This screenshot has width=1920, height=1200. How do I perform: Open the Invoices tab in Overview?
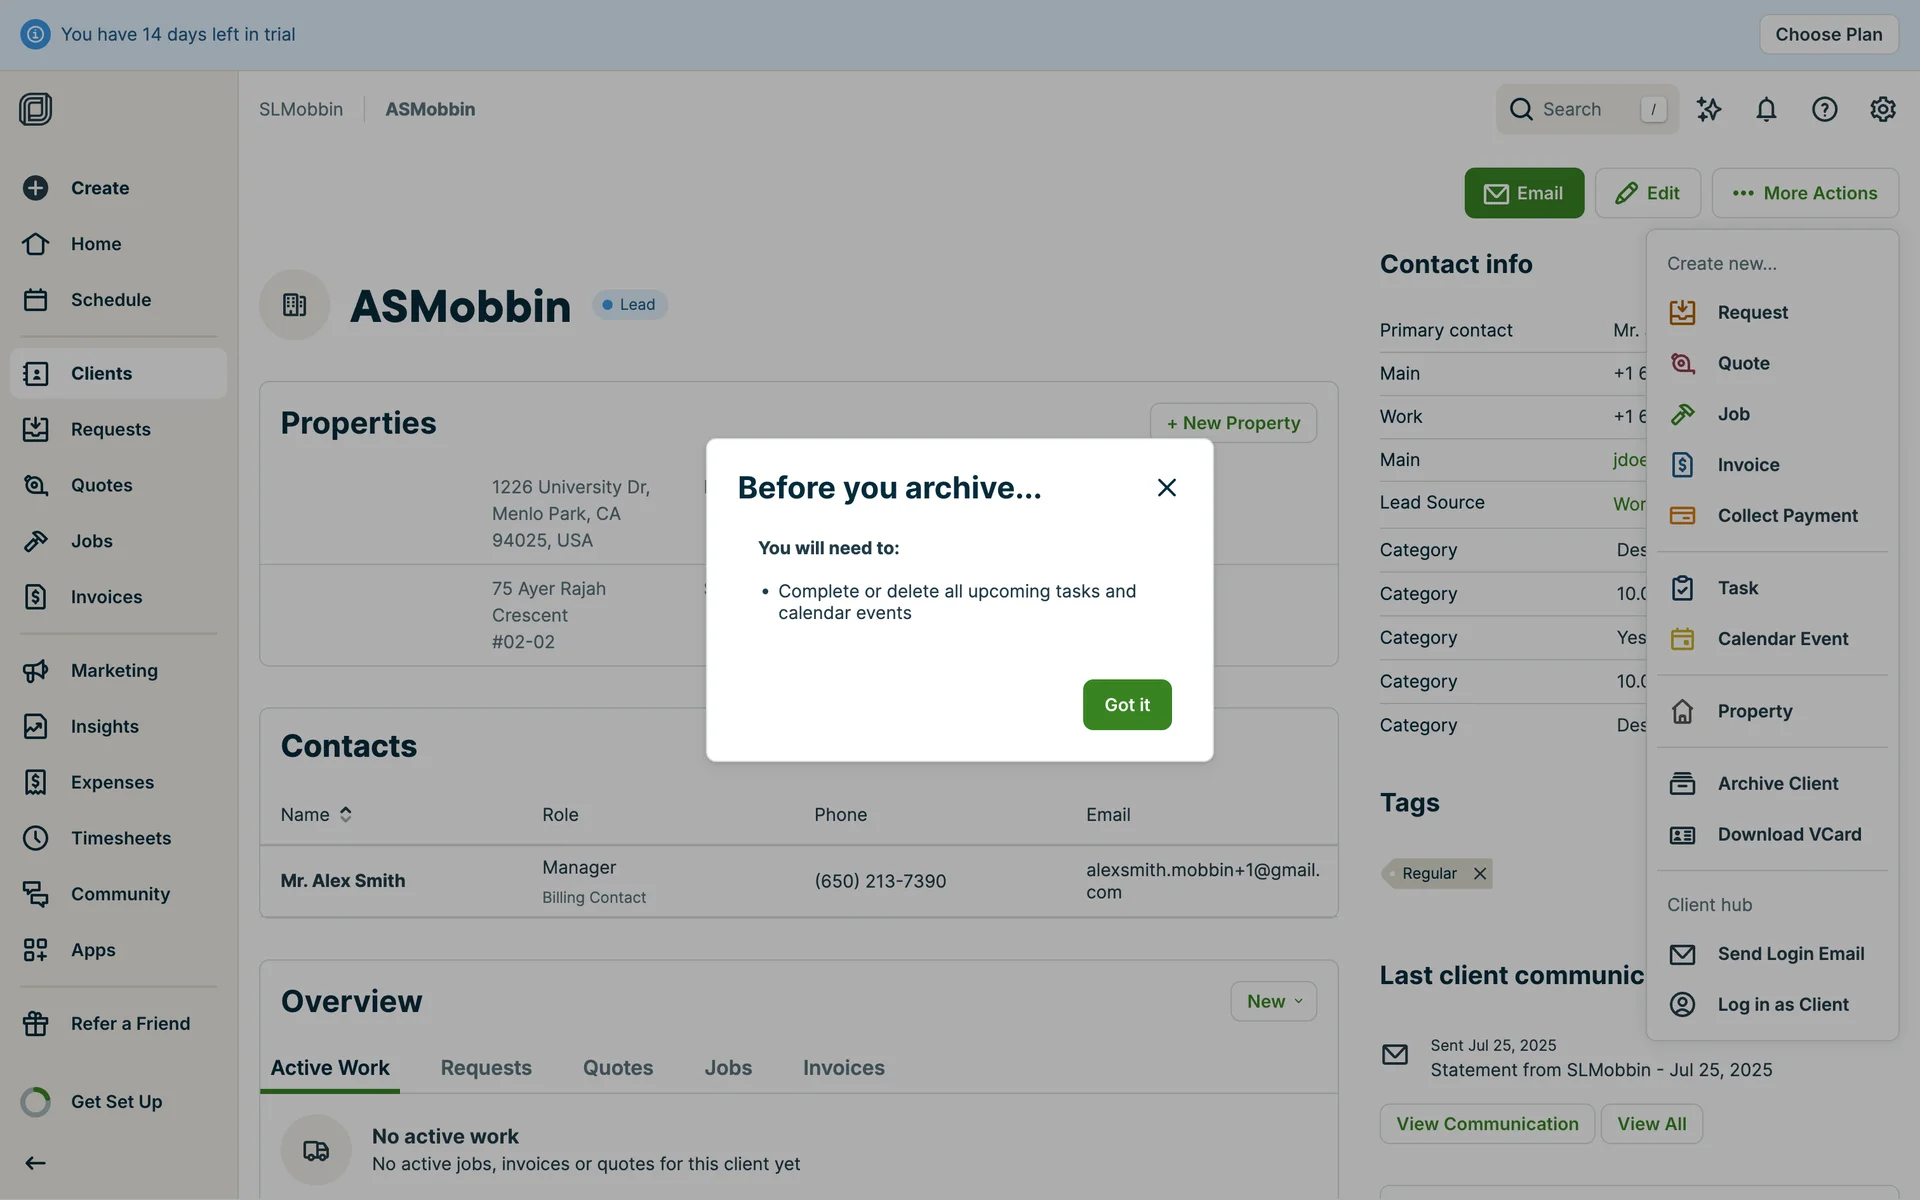843,1067
